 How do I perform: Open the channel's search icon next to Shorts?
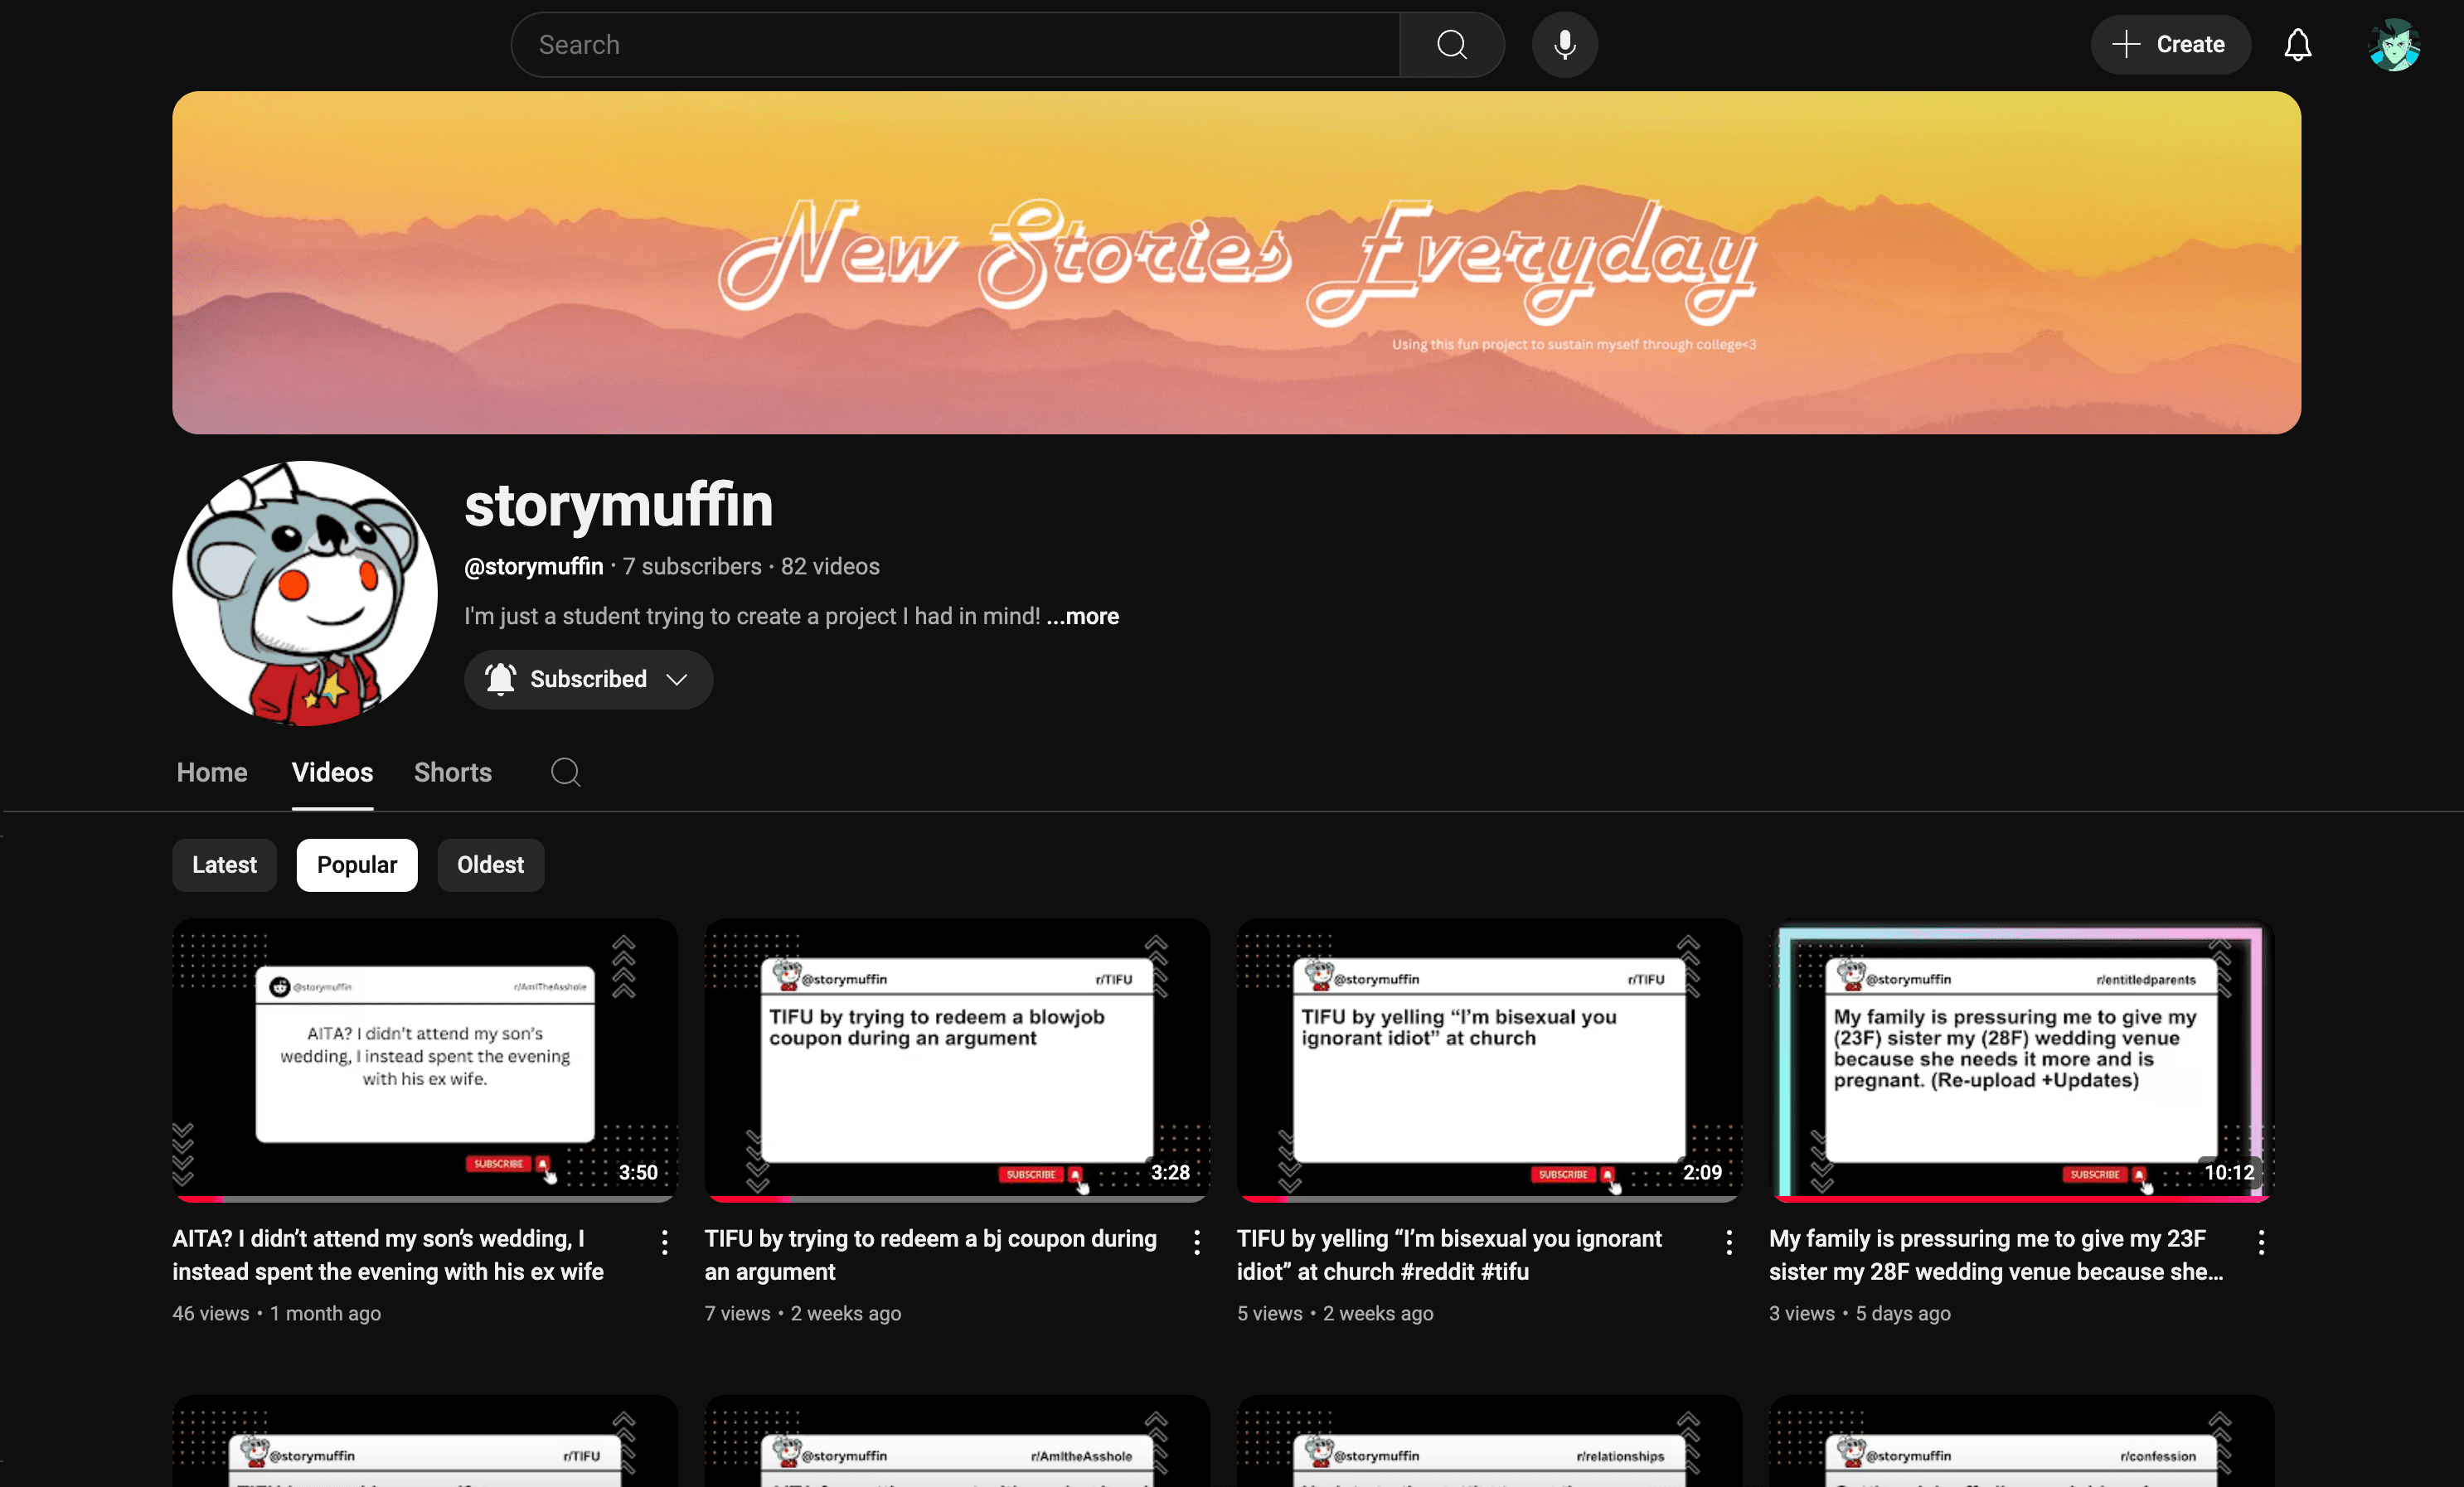(565, 772)
